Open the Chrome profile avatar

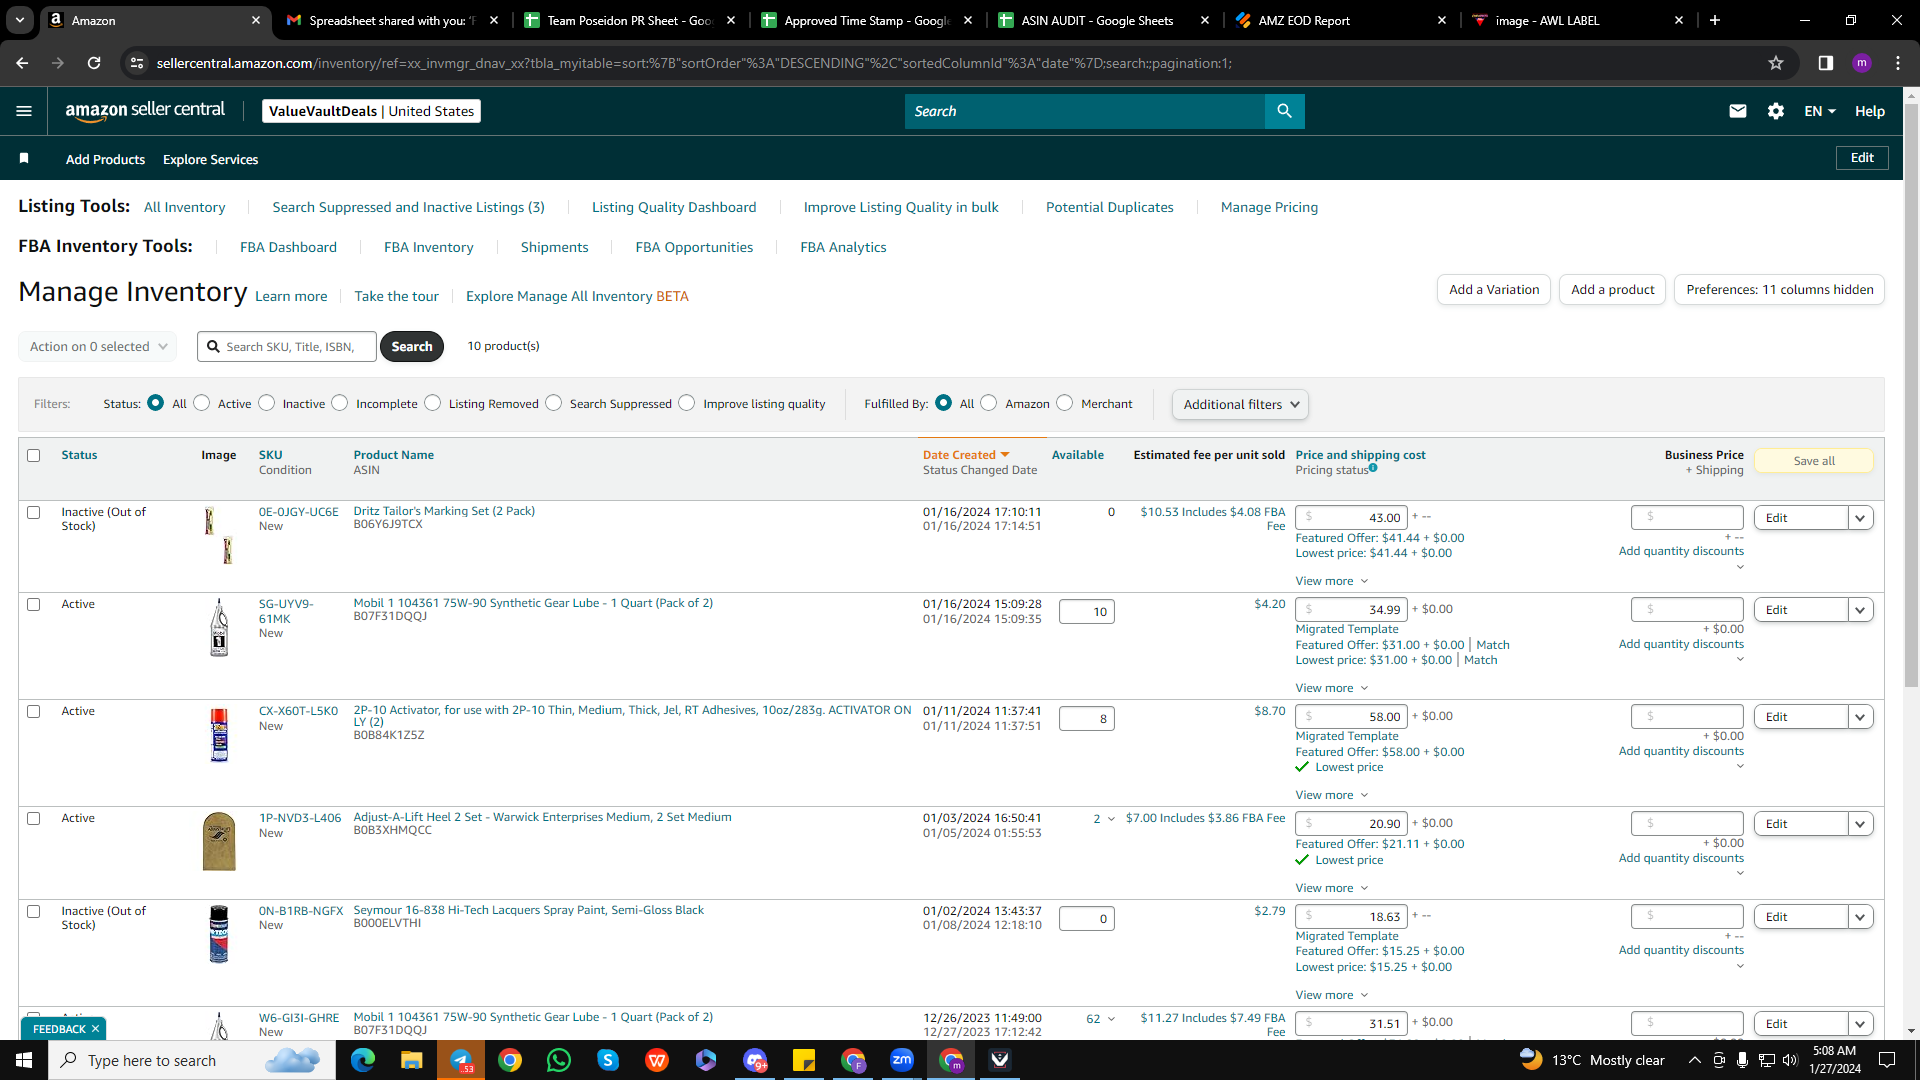[1862, 63]
